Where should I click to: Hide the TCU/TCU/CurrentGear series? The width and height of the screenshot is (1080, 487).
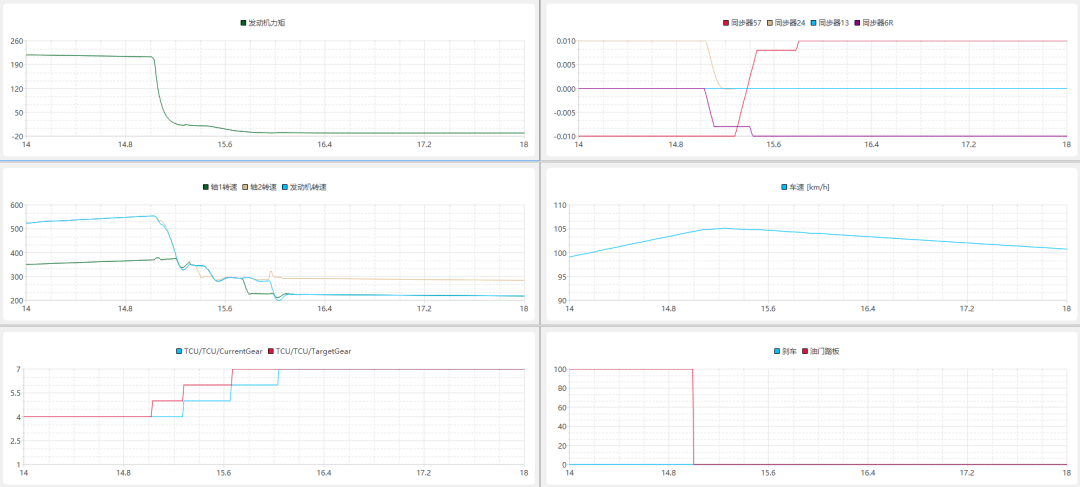pyautogui.click(x=221, y=351)
